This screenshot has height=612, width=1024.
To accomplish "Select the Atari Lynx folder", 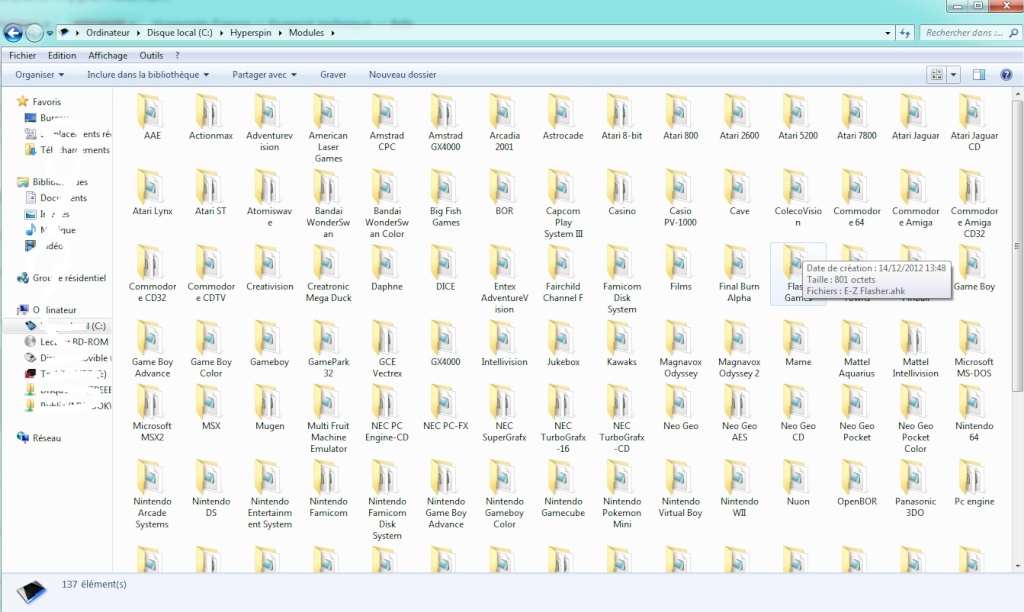I will [x=152, y=193].
